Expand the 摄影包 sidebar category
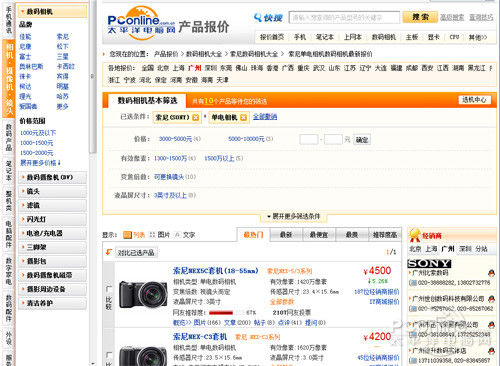This screenshot has width=500, height=366. [53, 261]
